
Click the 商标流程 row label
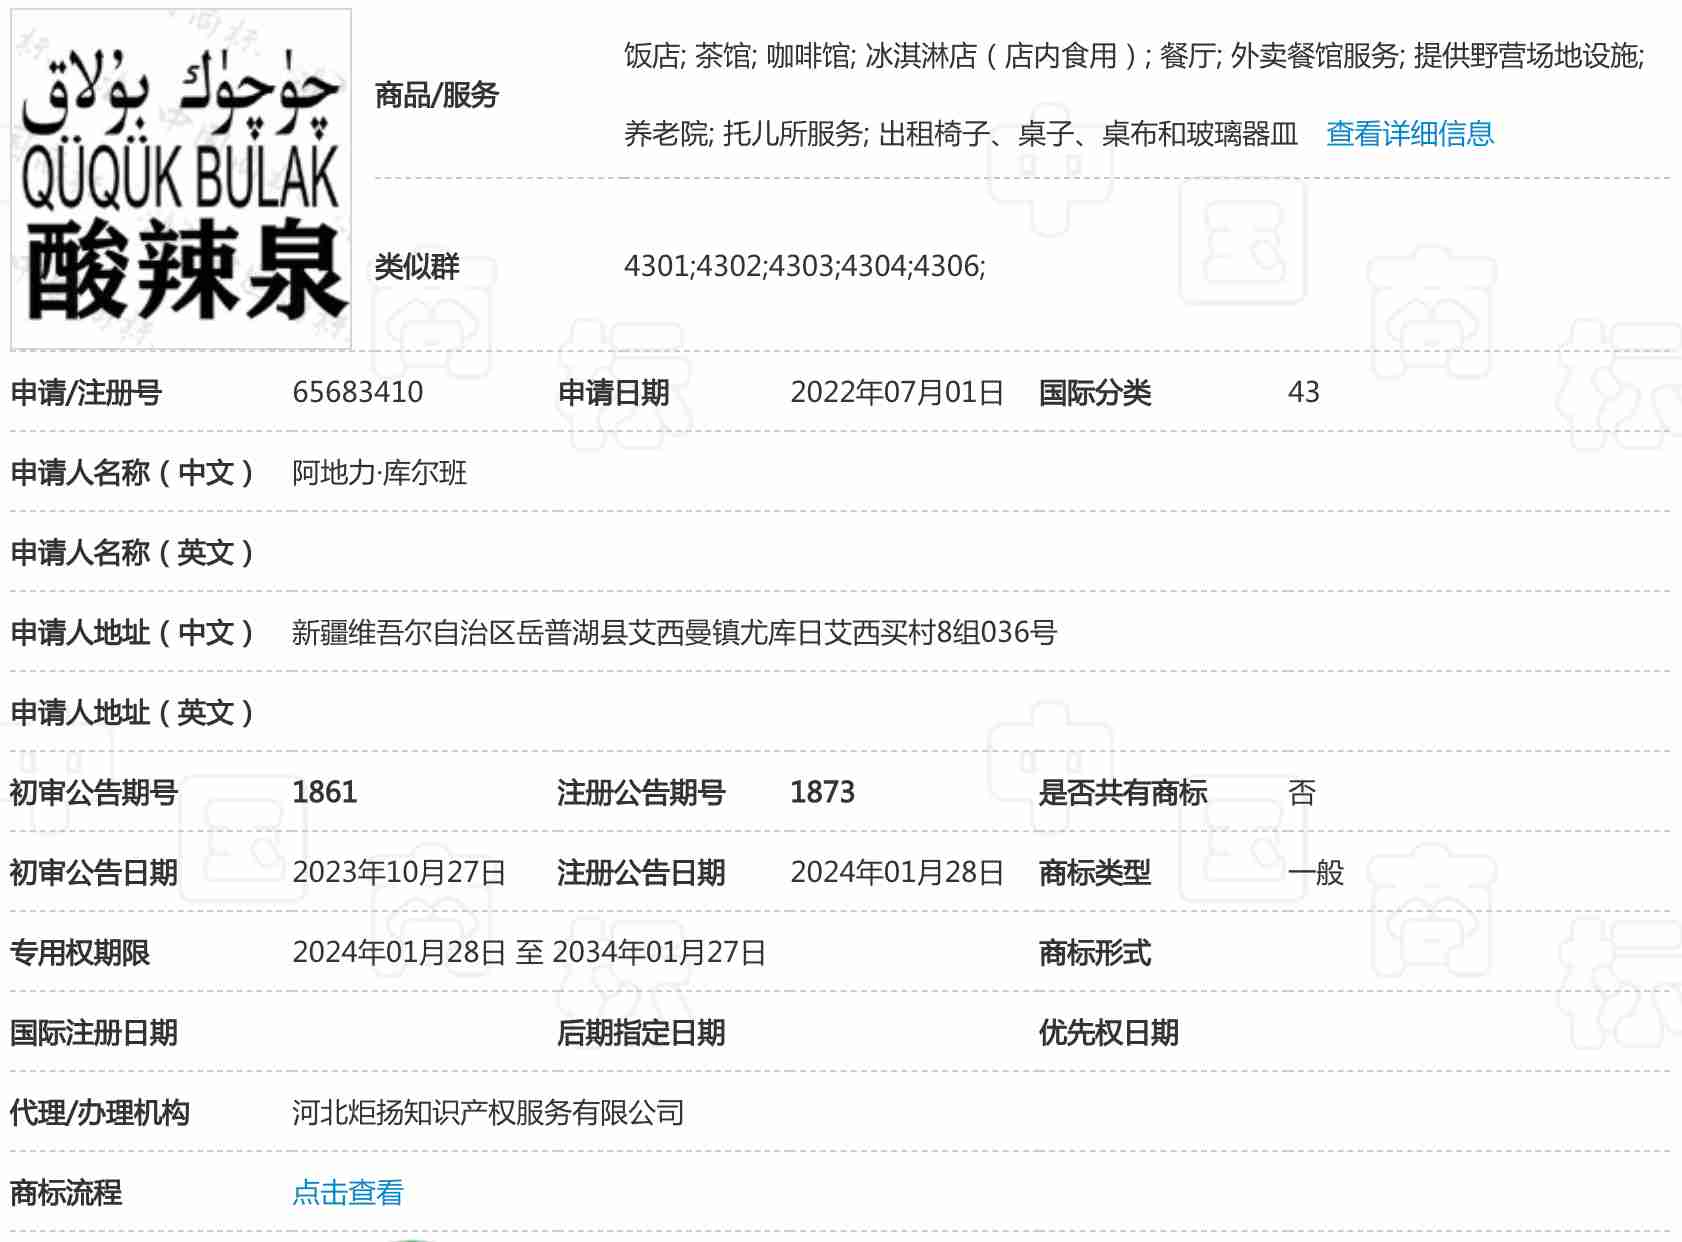66,1192
